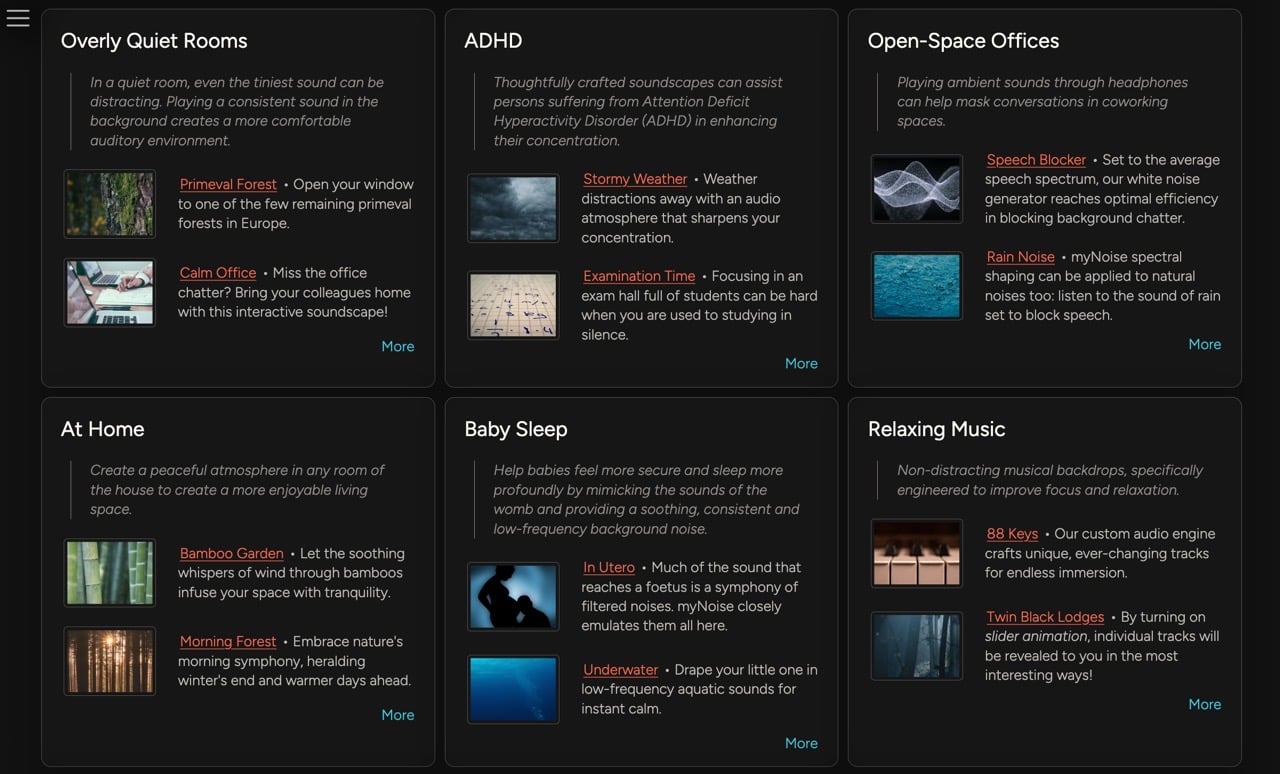Click the Open-Space Offices heading
This screenshot has width=1280, height=774.
coord(963,41)
